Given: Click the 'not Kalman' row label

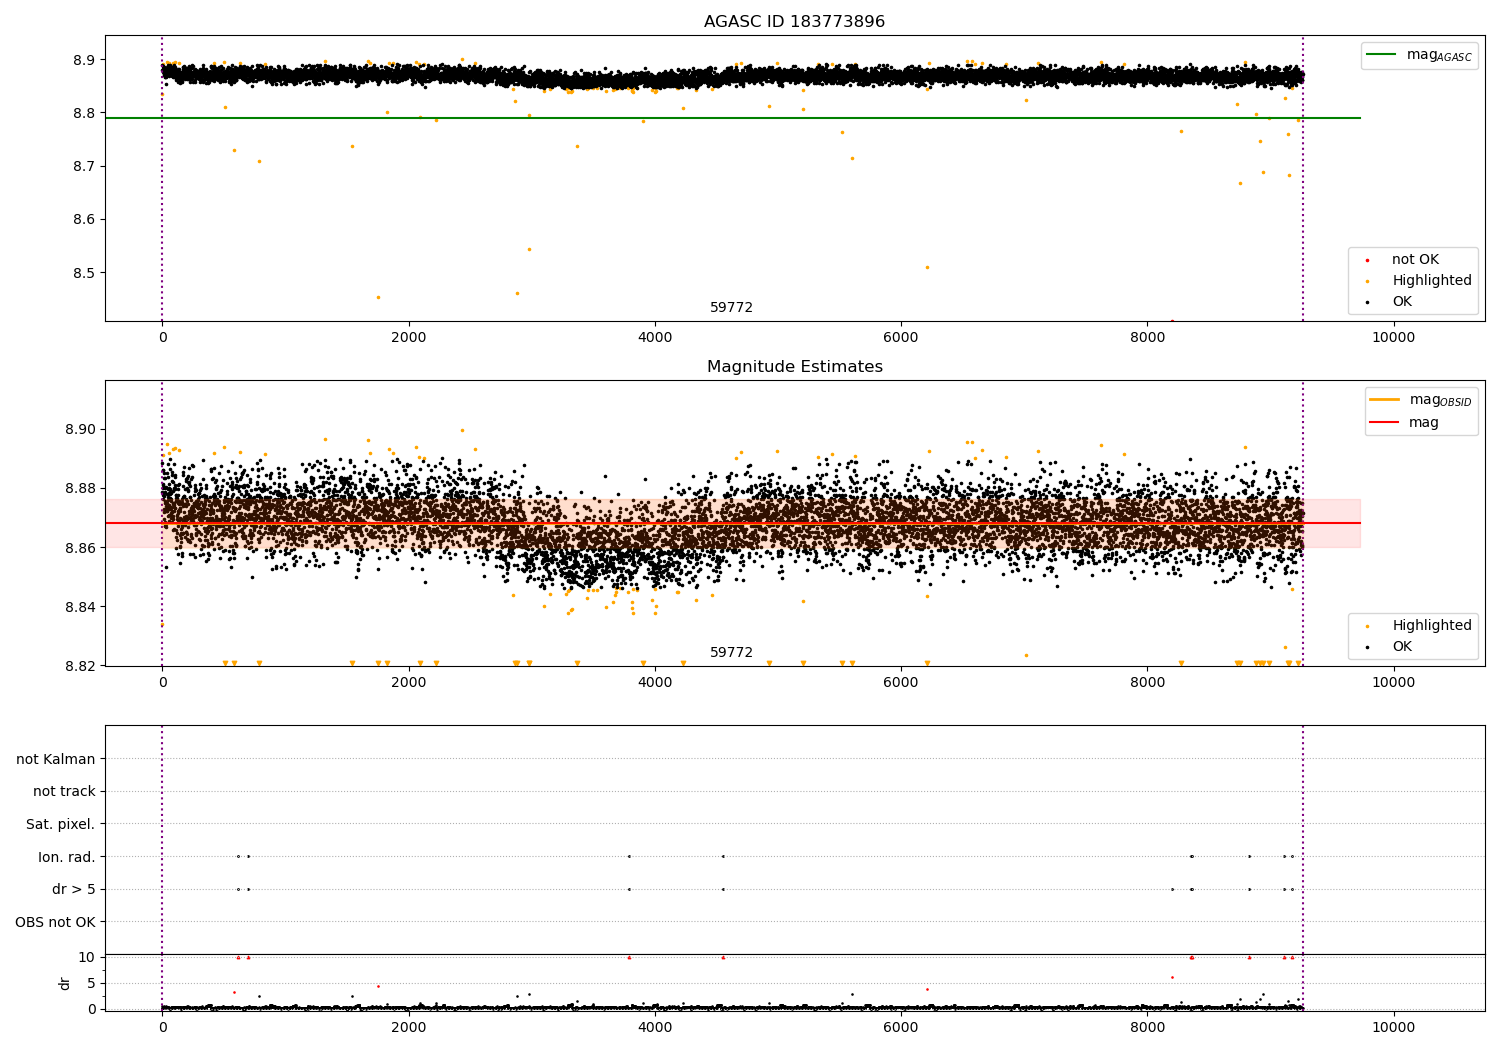Looking at the screenshot, I should (x=56, y=759).
